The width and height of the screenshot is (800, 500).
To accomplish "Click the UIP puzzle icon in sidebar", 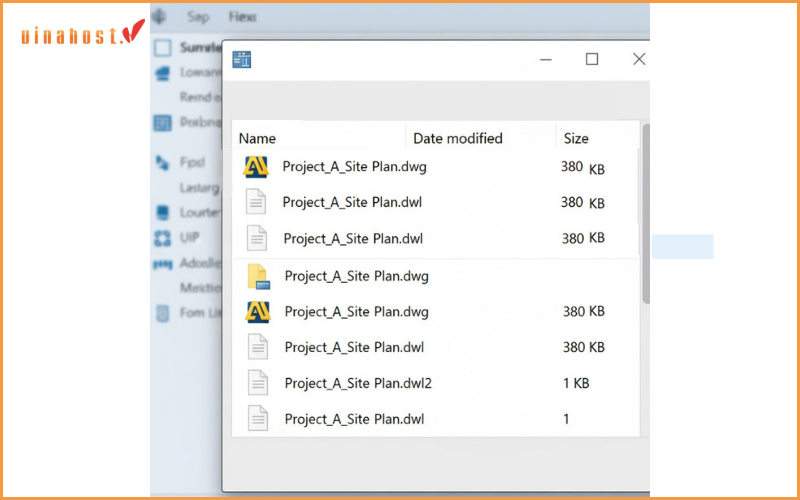I will point(162,238).
